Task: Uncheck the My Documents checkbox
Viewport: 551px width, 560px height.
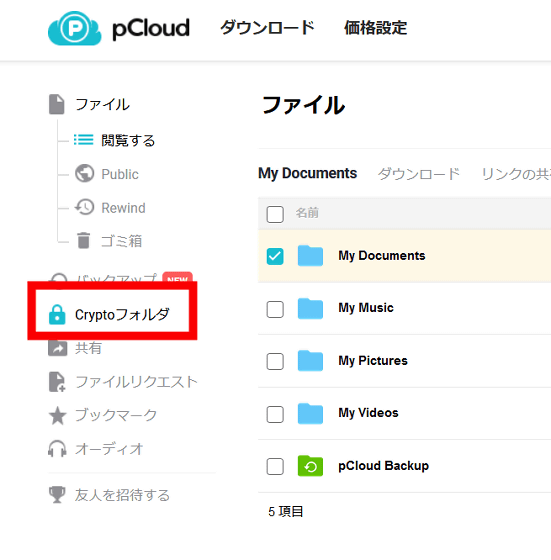Action: coord(275,256)
